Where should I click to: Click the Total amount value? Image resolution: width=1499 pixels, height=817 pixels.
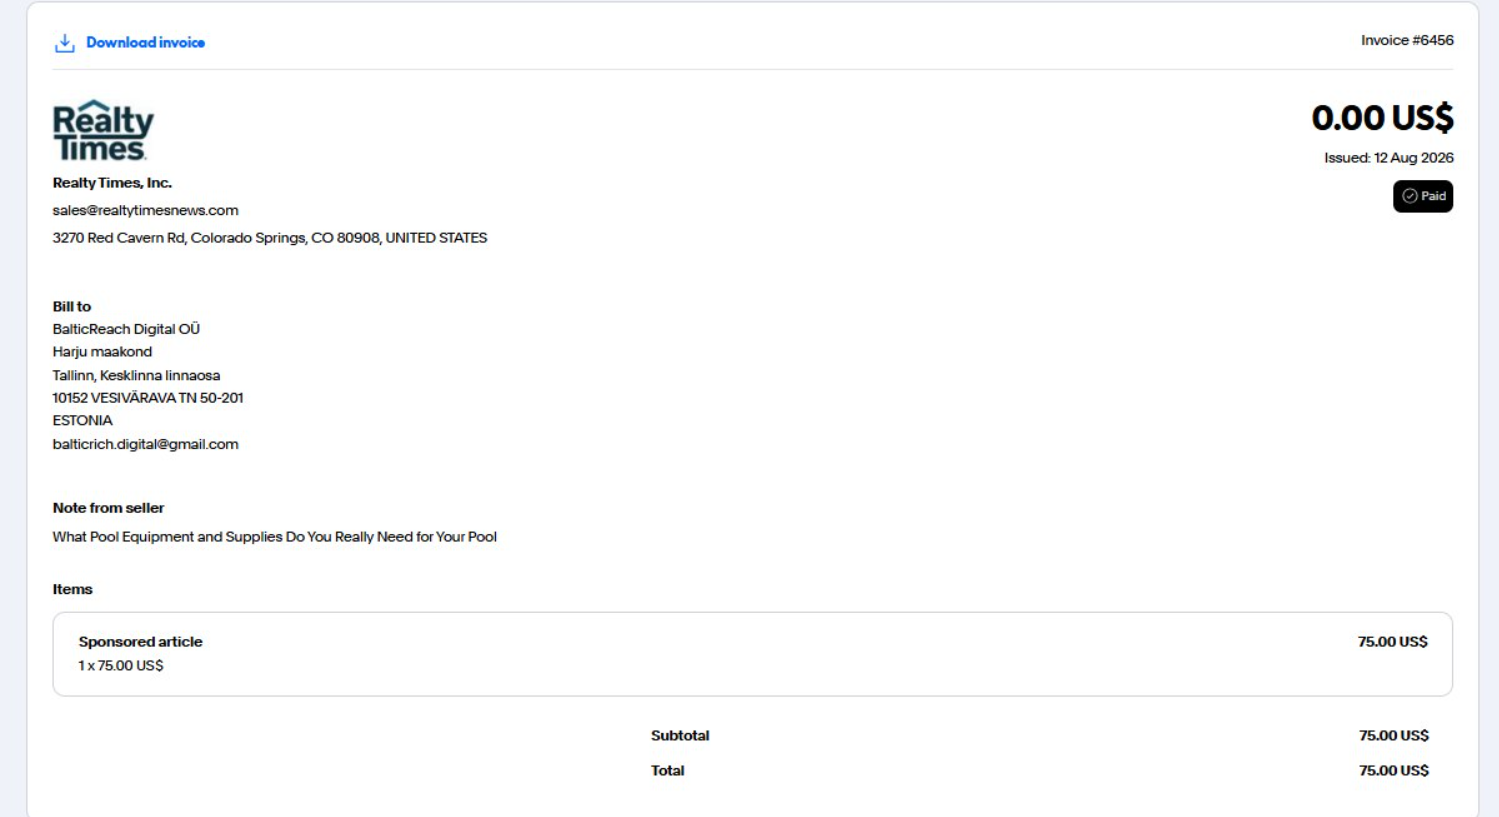(1393, 771)
